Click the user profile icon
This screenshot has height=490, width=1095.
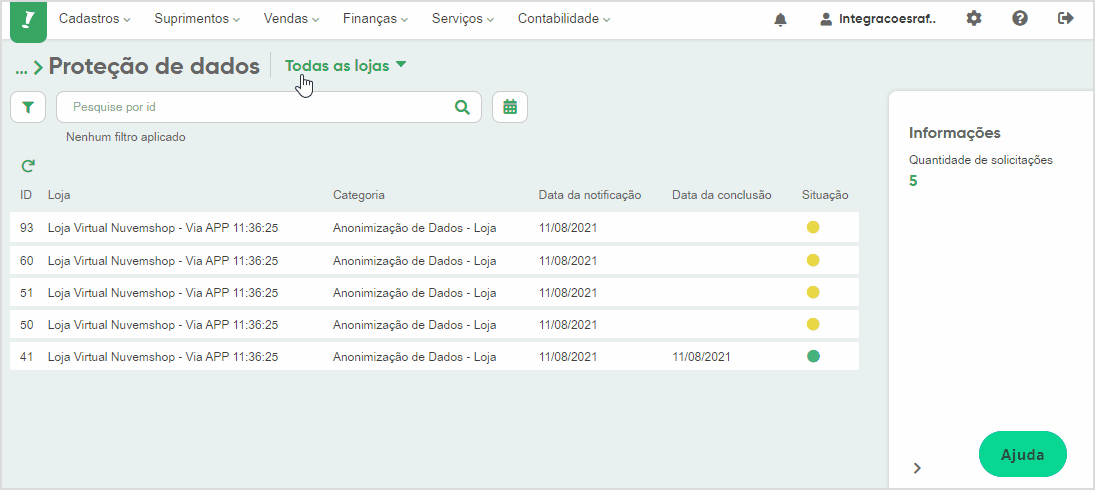click(826, 20)
